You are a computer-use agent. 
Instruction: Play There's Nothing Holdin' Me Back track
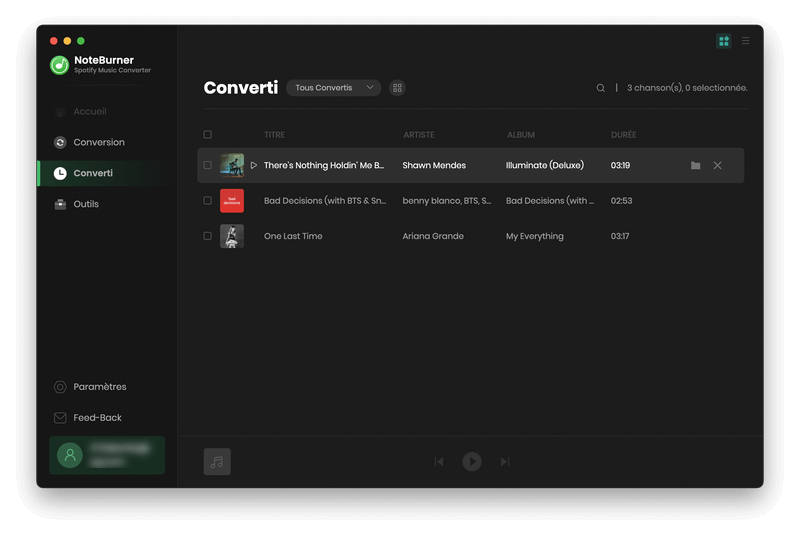click(x=254, y=165)
